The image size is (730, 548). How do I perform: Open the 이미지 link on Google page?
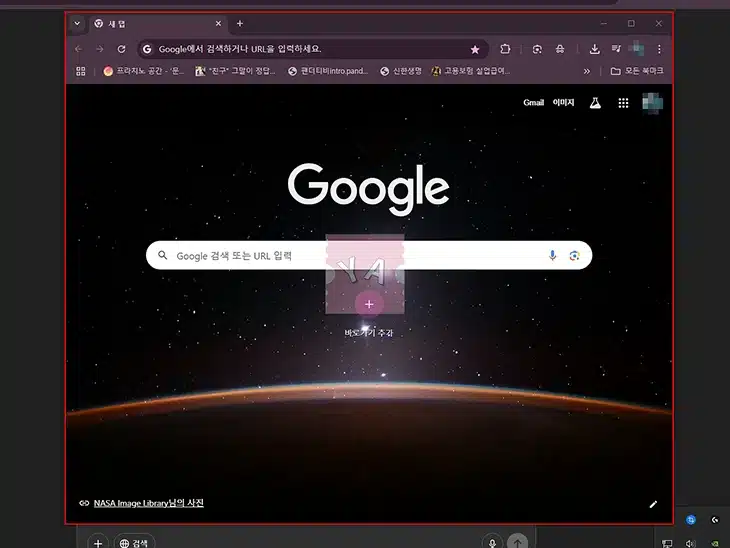(563, 102)
